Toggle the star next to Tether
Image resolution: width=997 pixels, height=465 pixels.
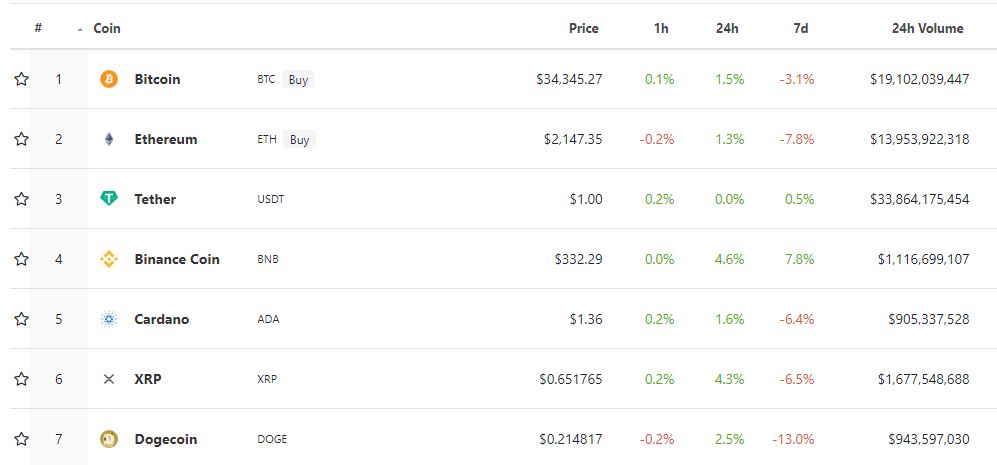pos(22,199)
